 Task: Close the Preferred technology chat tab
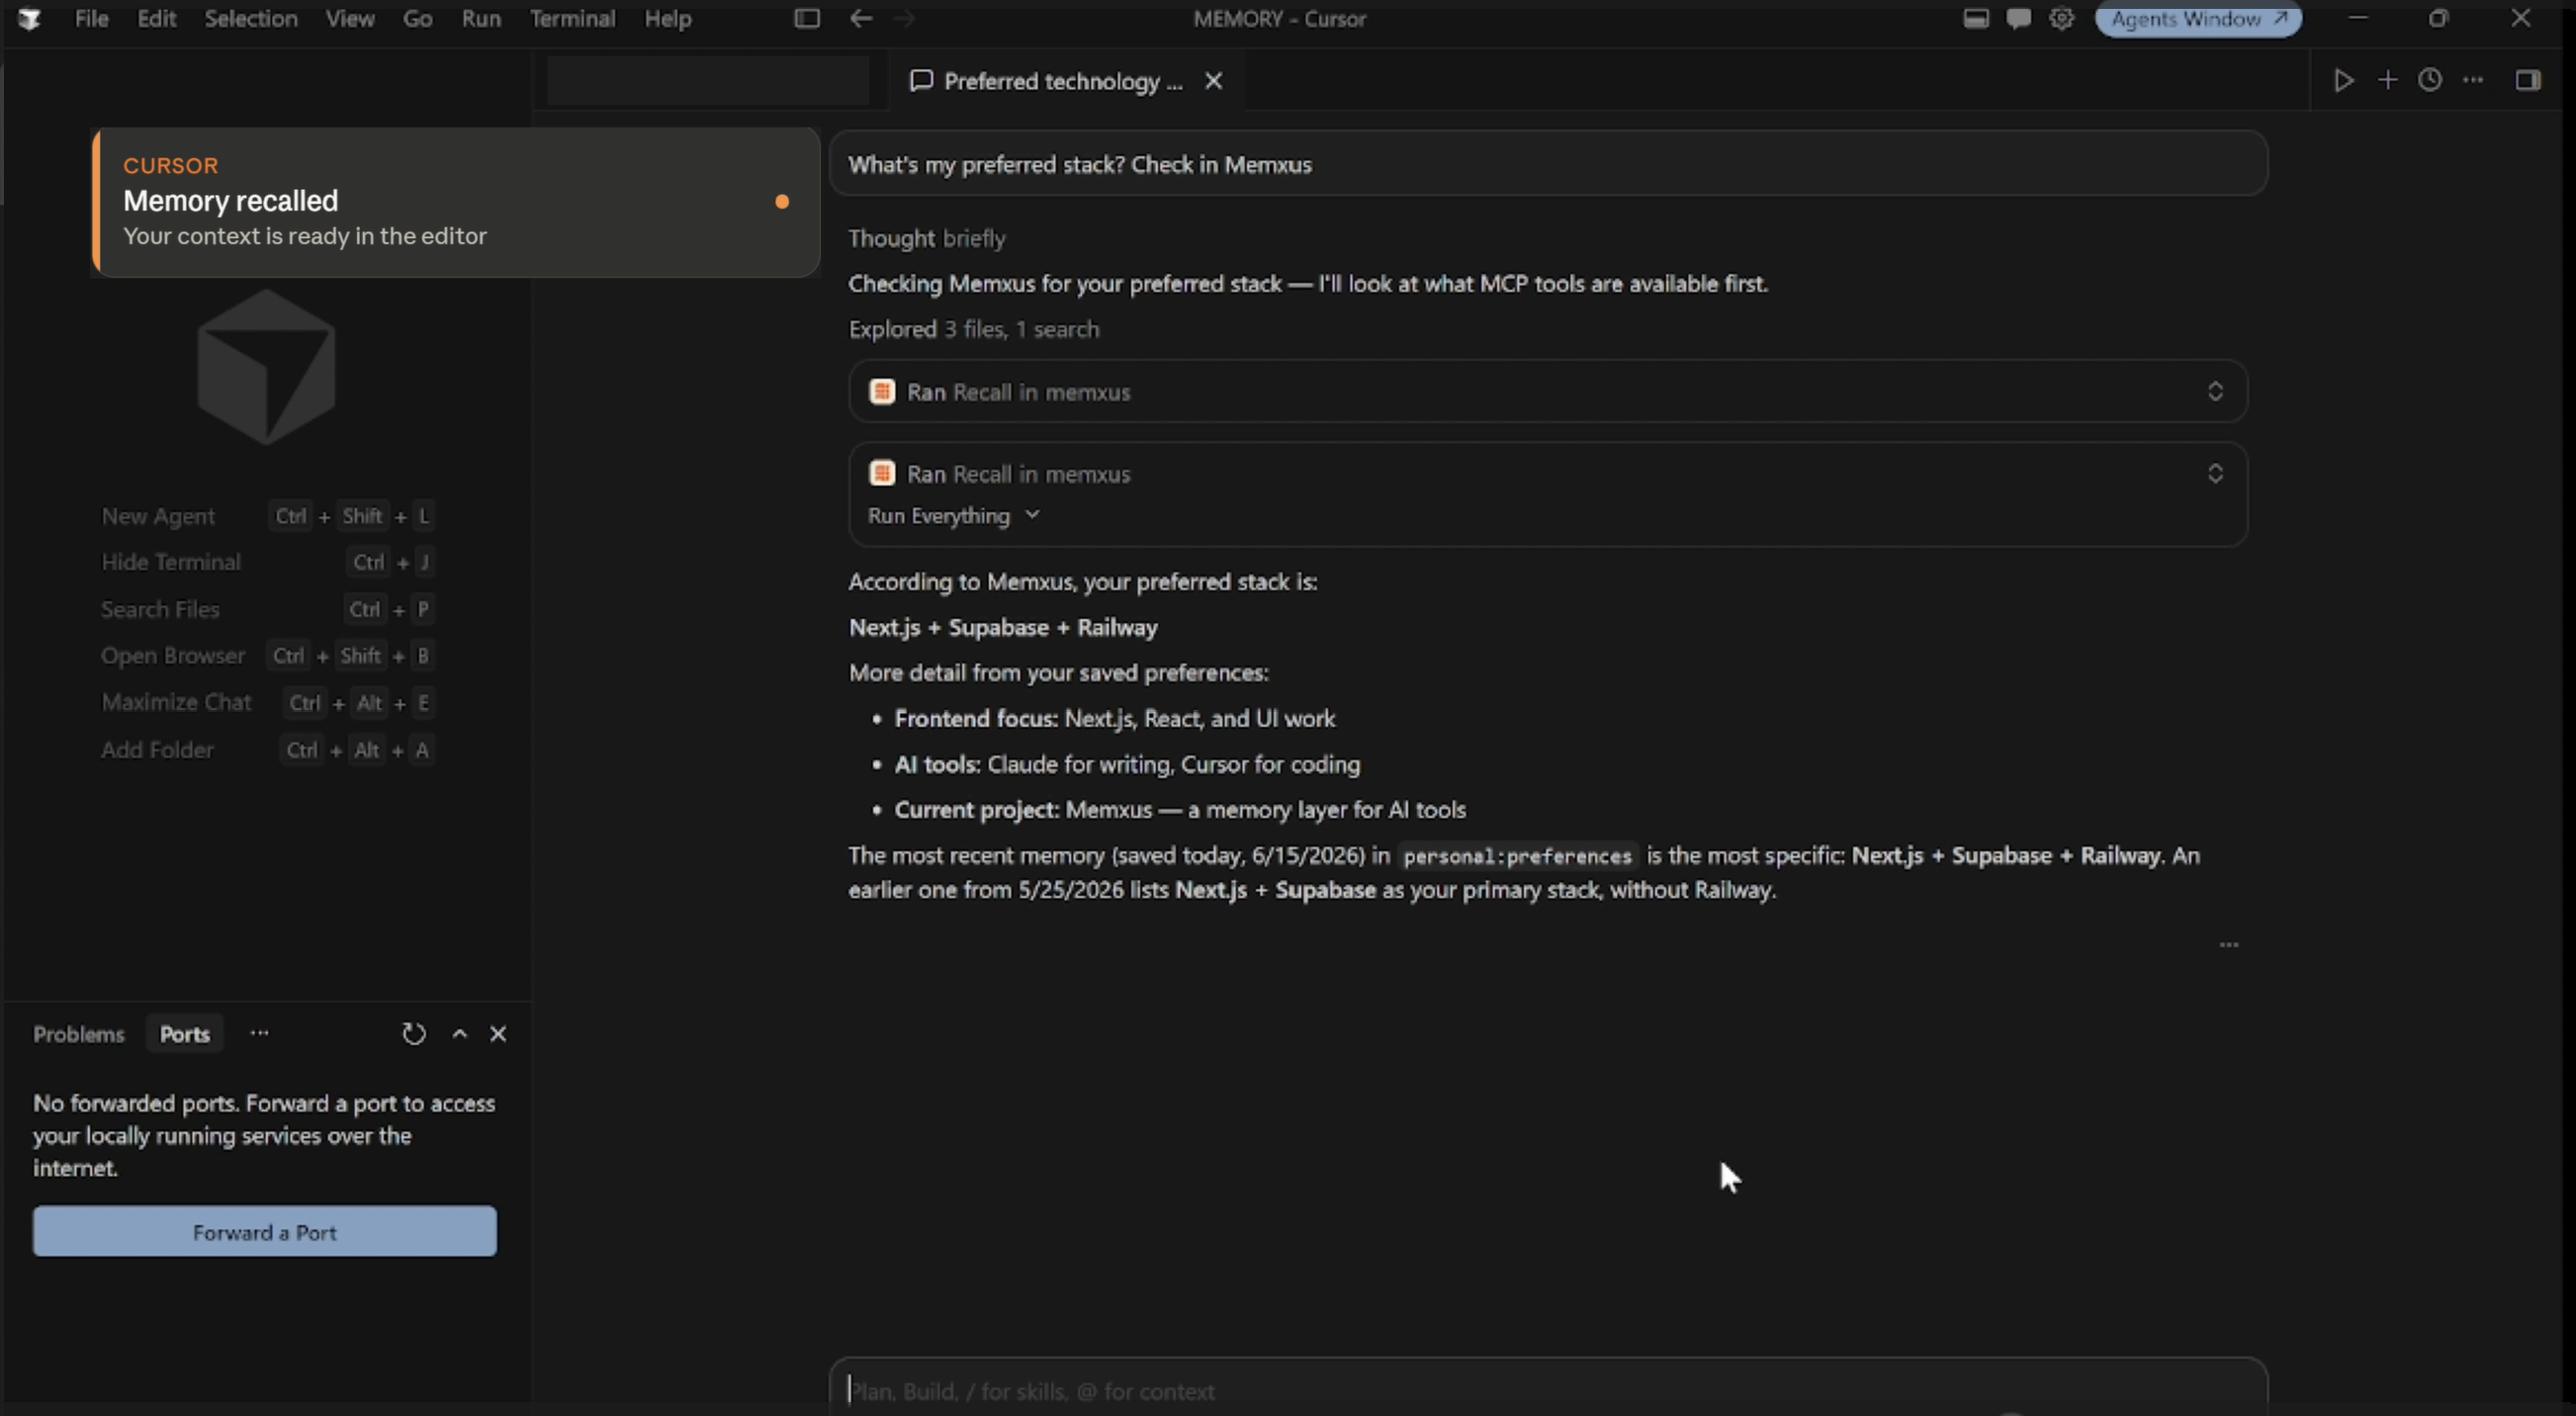[x=1213, y=81]
